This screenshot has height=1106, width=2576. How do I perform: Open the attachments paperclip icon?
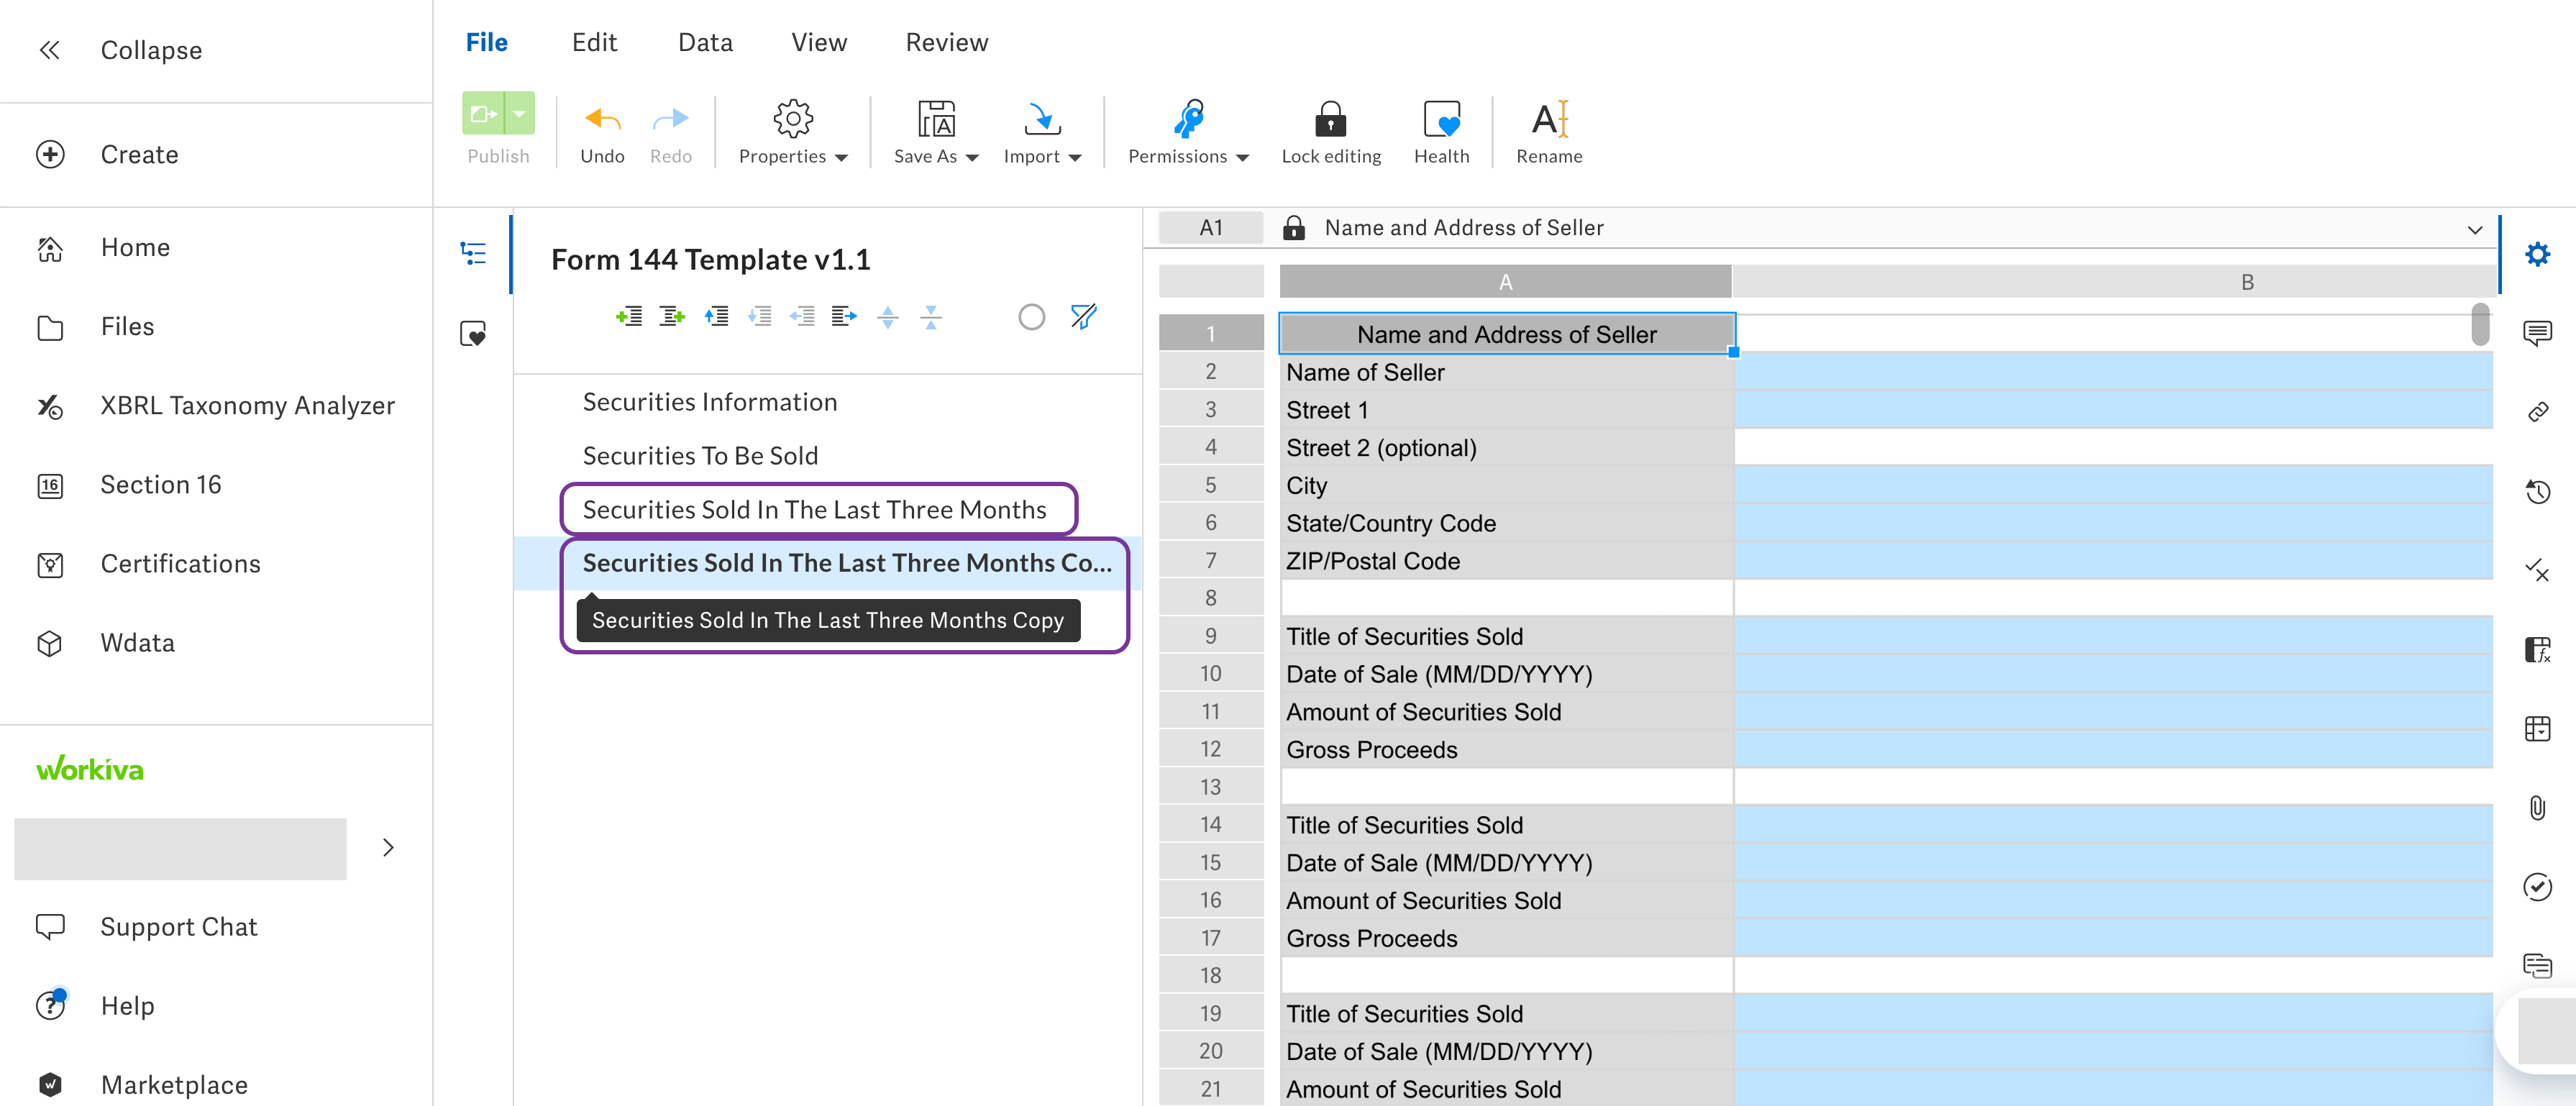tap(2537, 807)
